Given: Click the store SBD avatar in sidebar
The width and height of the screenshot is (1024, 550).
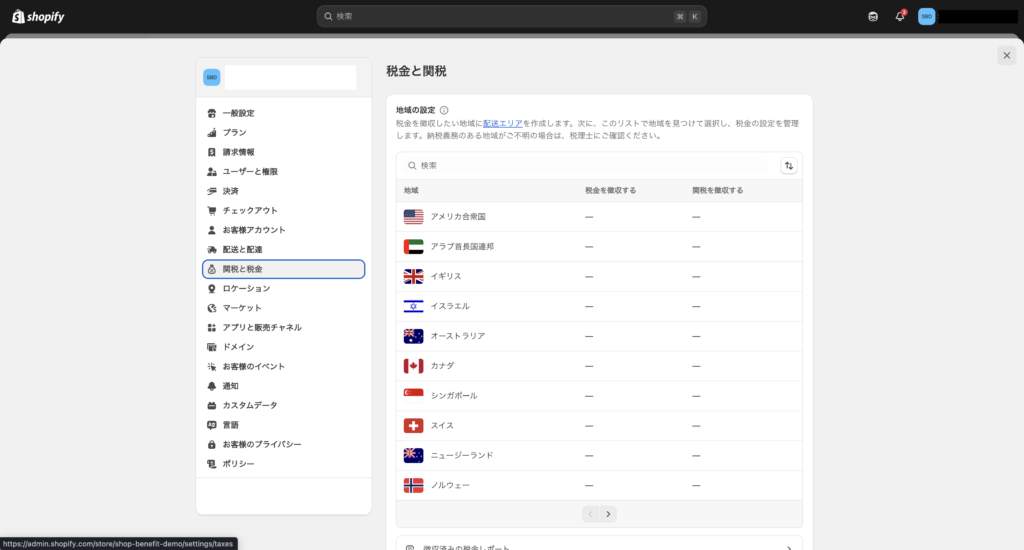Looking at the screenshot, I should tap(212, 77).
